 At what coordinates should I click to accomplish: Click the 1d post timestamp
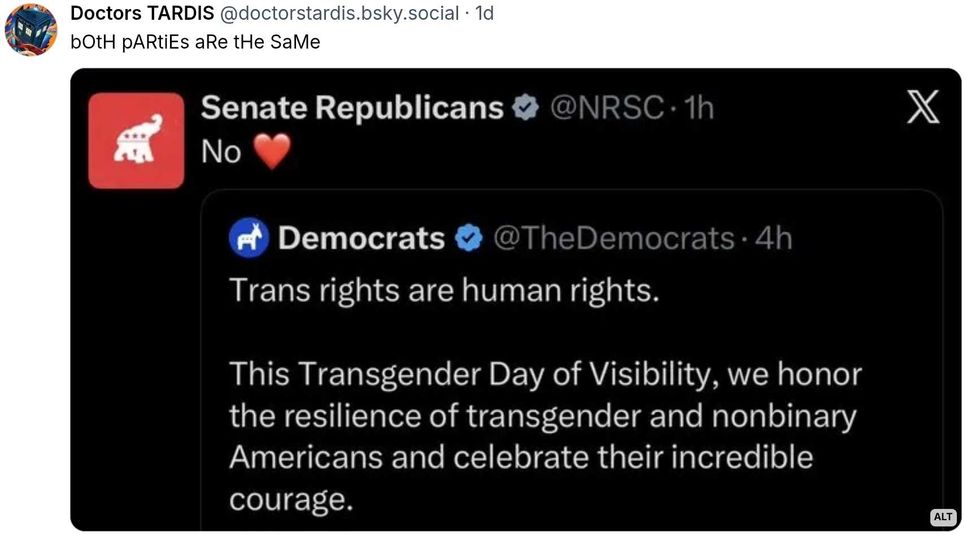coord(484,14)
